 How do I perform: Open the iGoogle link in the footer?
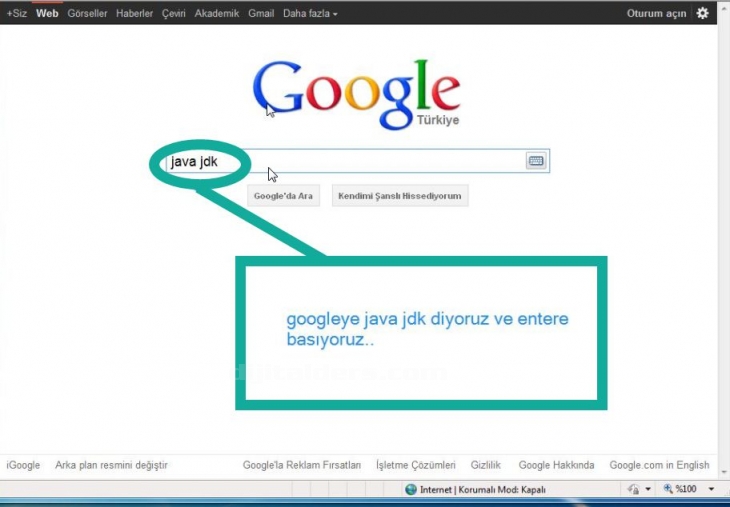(23, 465)
